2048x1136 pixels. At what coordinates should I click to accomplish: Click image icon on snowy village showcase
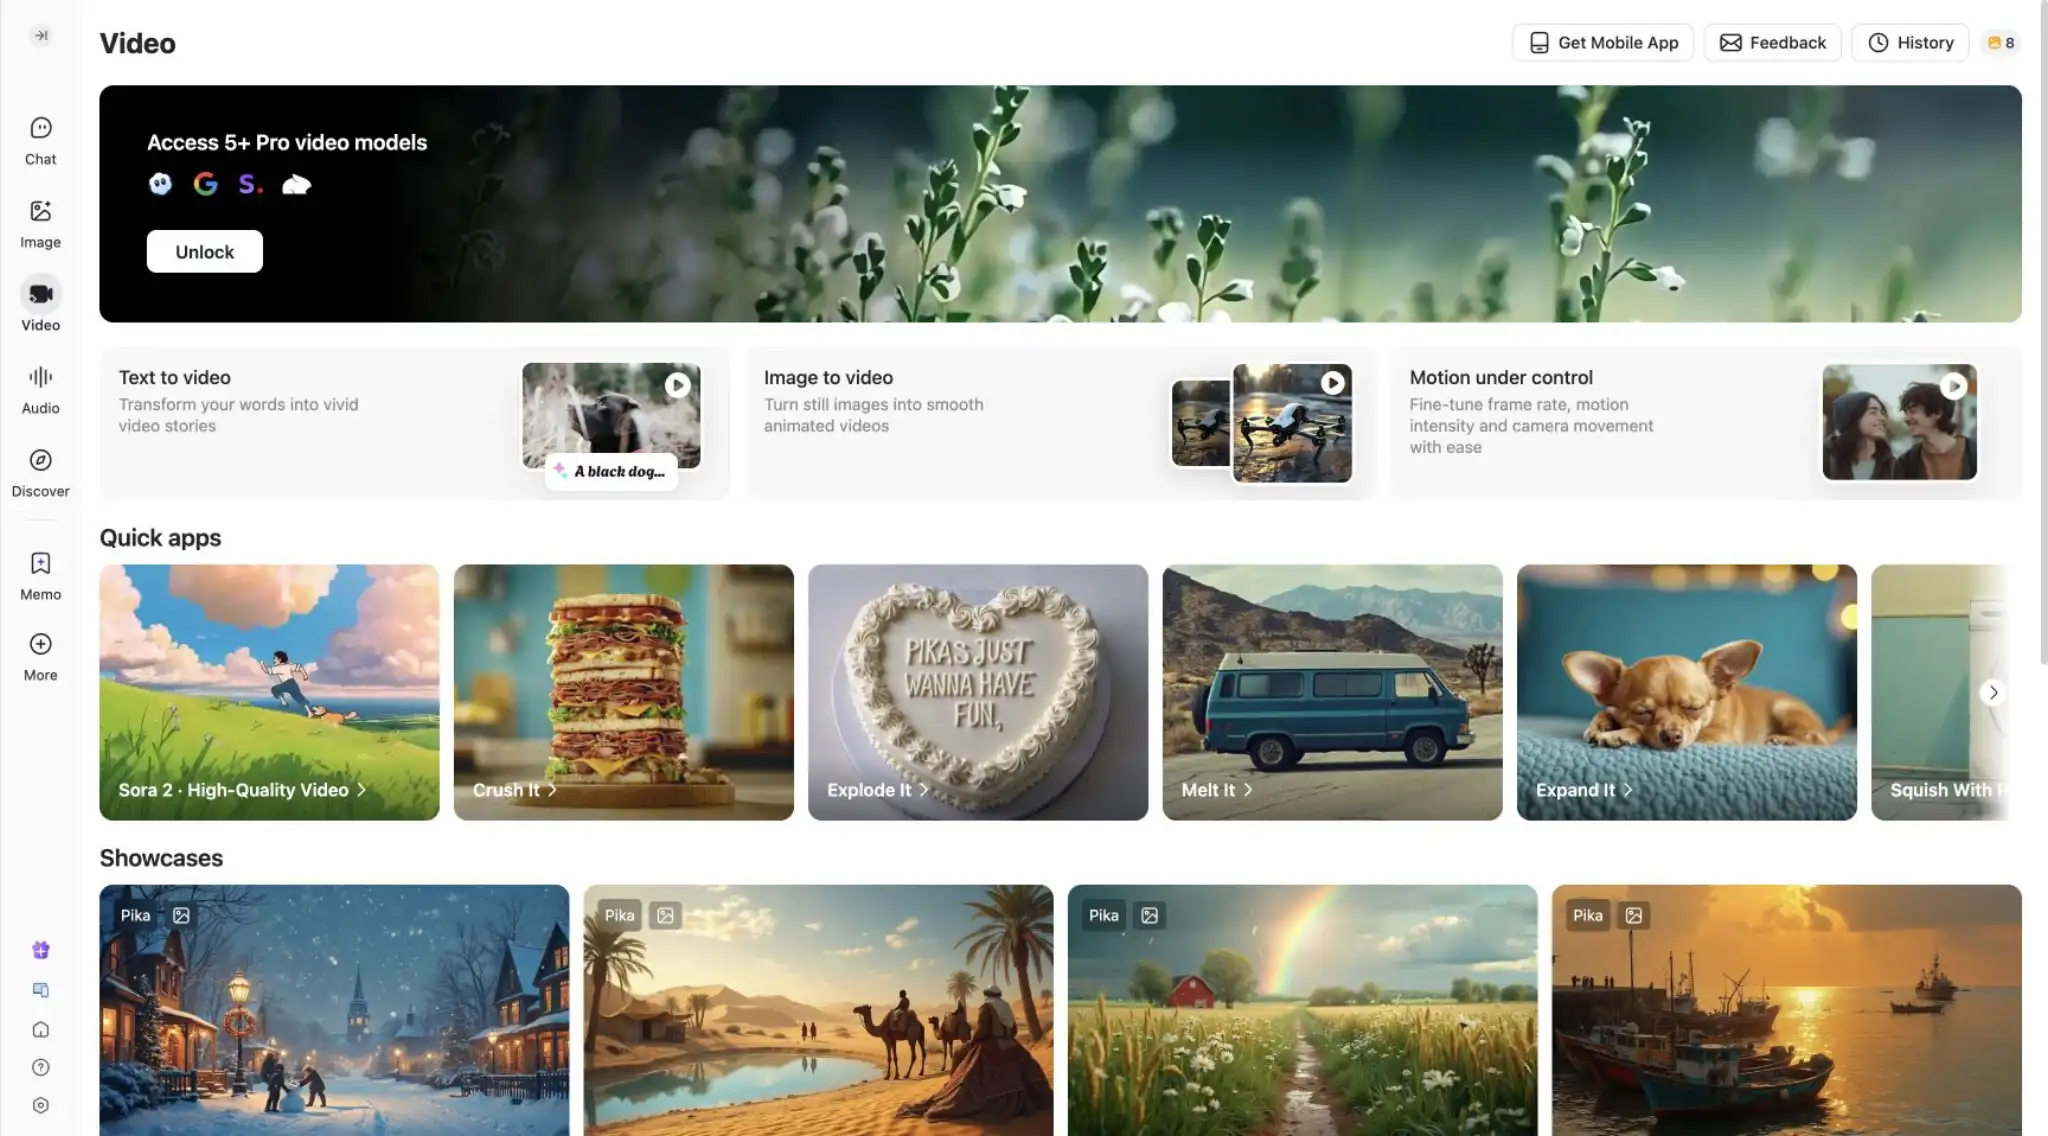click(x=181, y=916)
